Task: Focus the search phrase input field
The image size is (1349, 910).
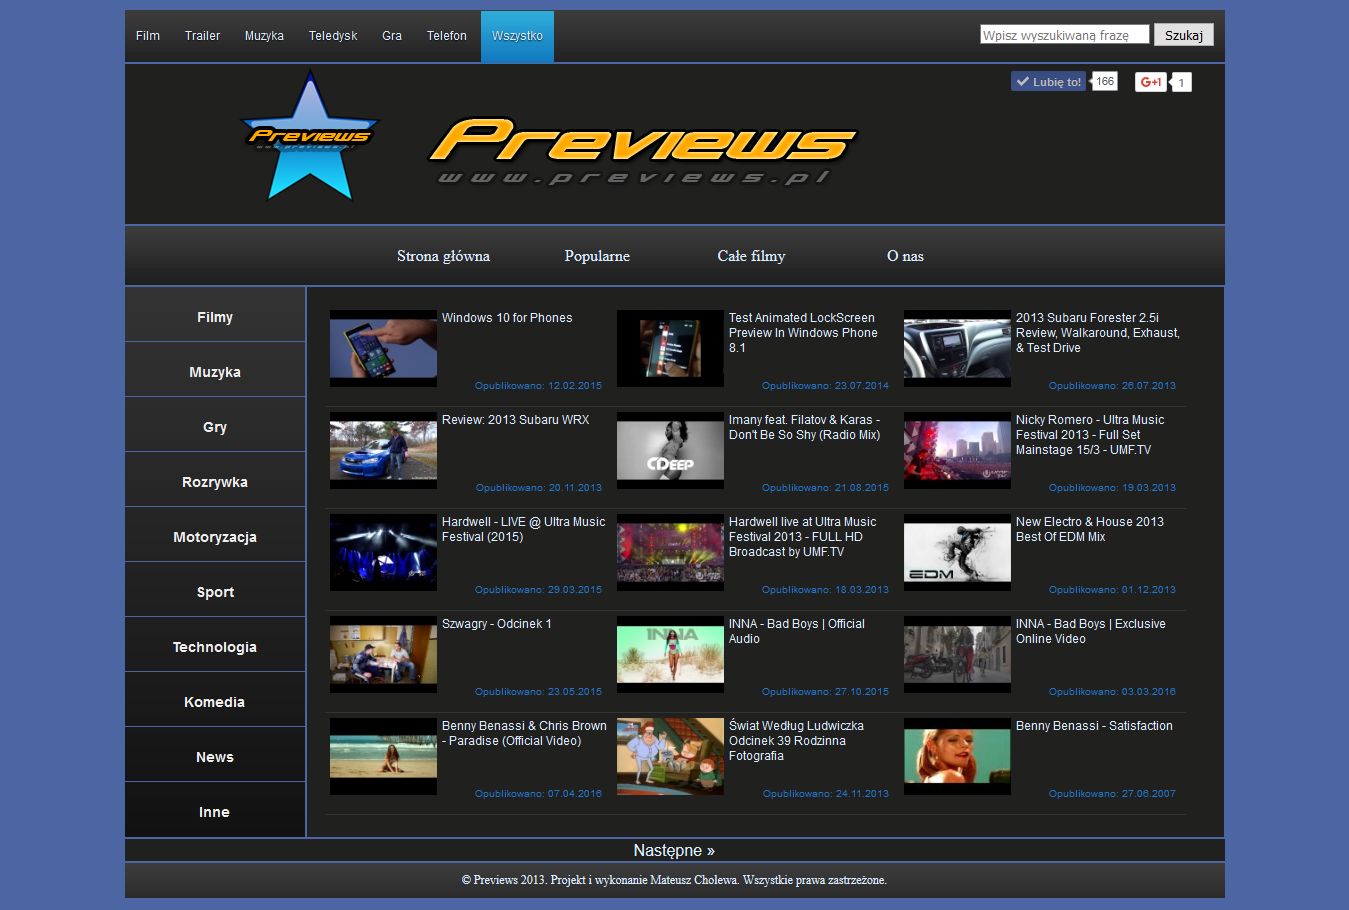Action: [1064, 35]
